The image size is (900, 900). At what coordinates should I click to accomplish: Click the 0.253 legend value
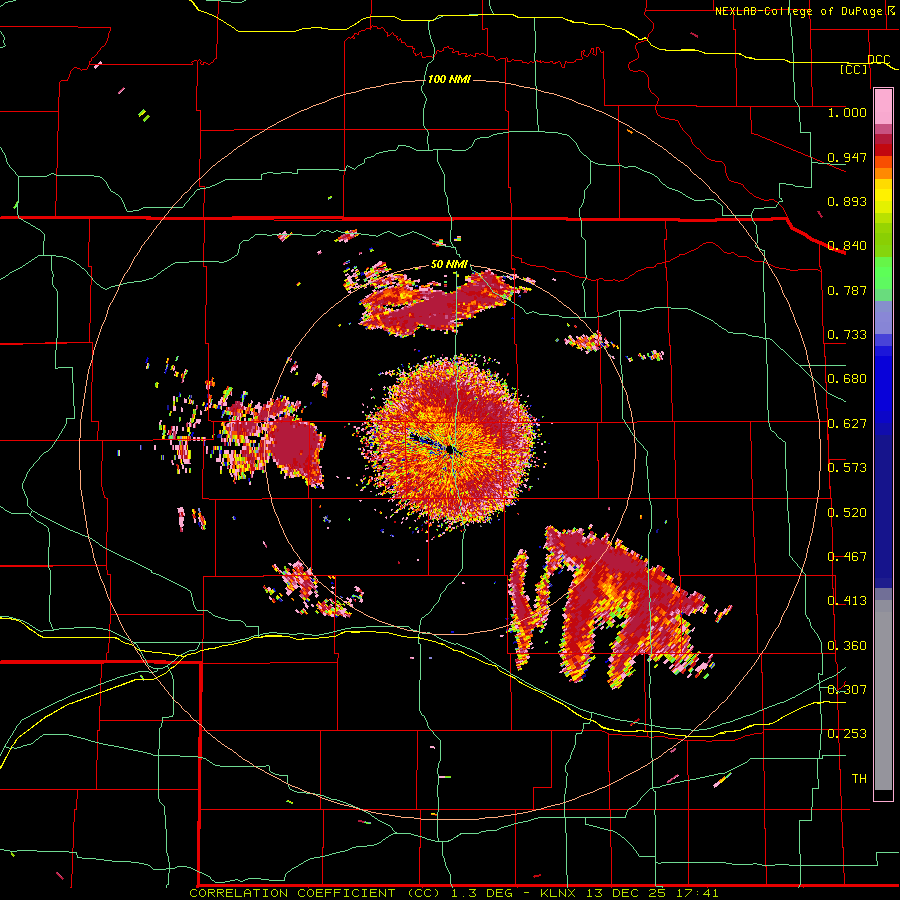point(847,734)
